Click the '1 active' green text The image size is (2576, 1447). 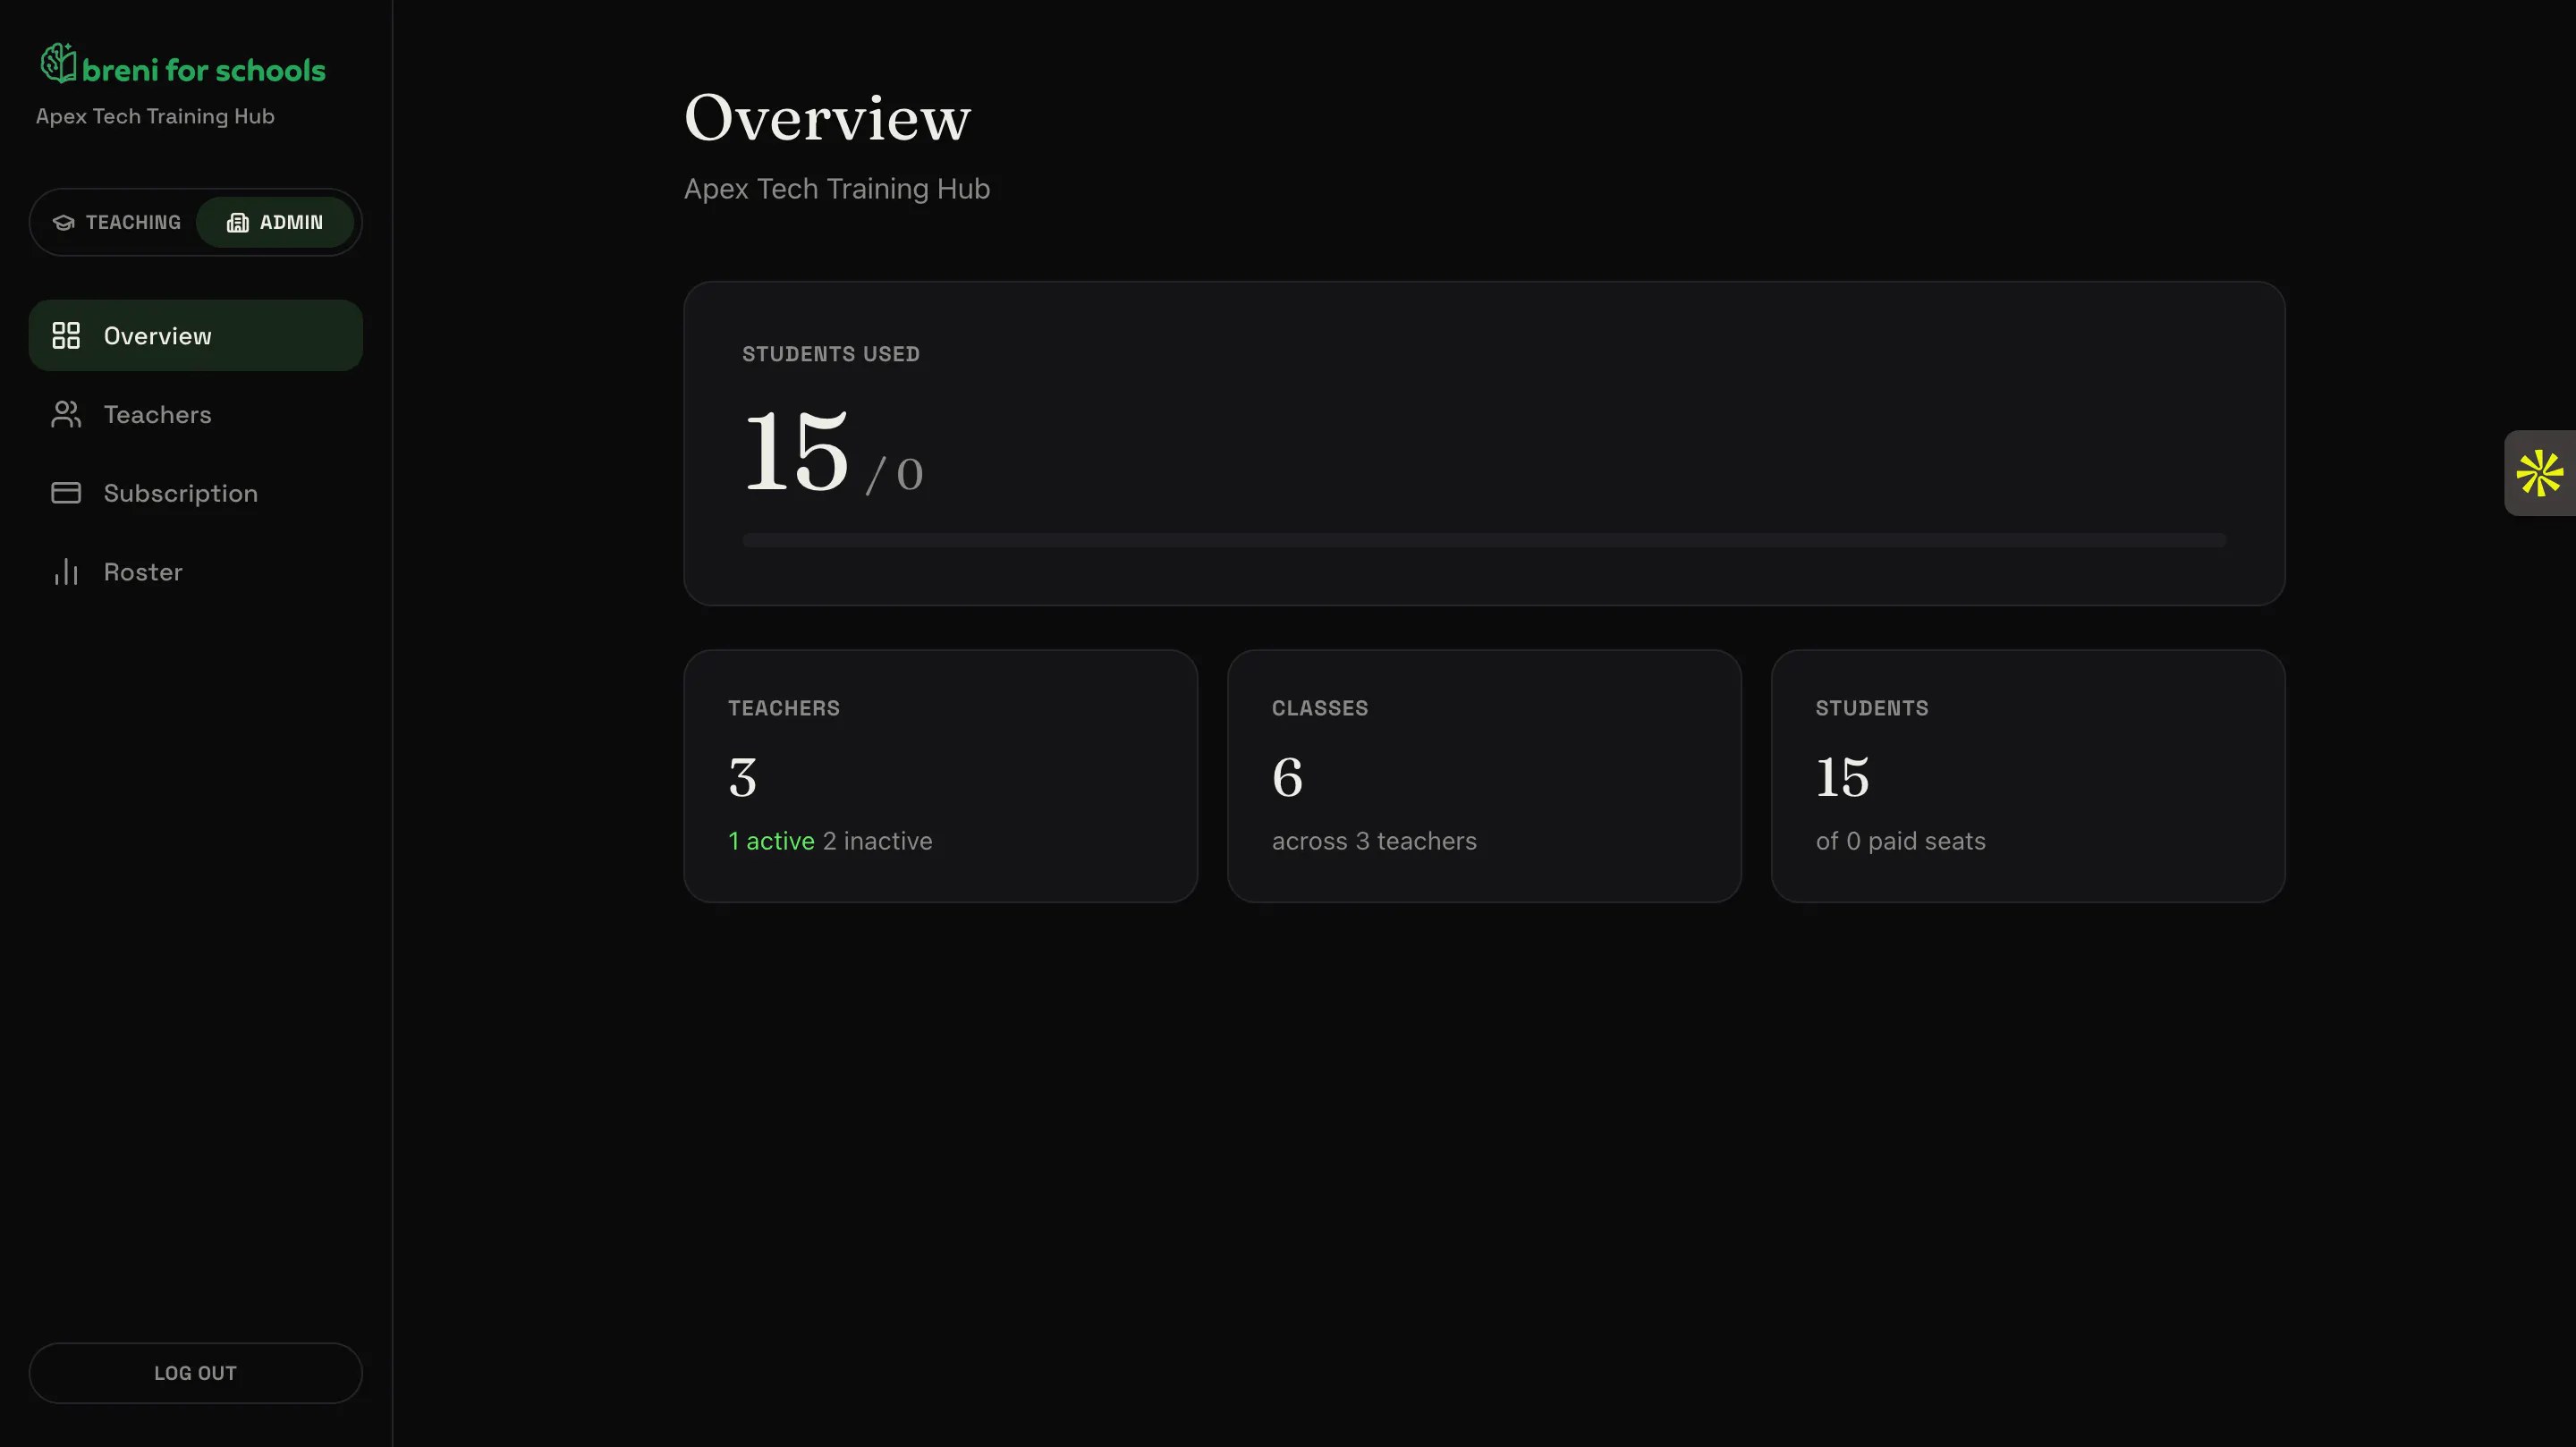771,841
